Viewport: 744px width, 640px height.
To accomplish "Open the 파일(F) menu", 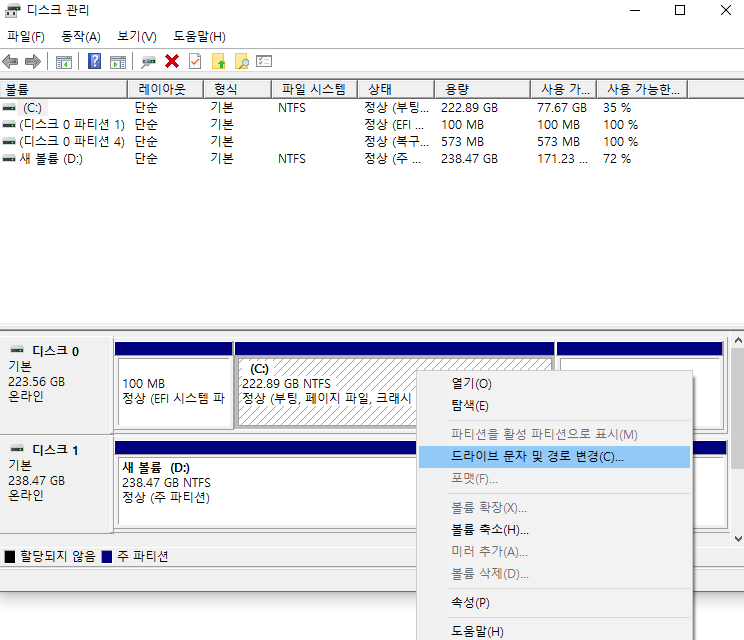I will click(x=26, y=37).
